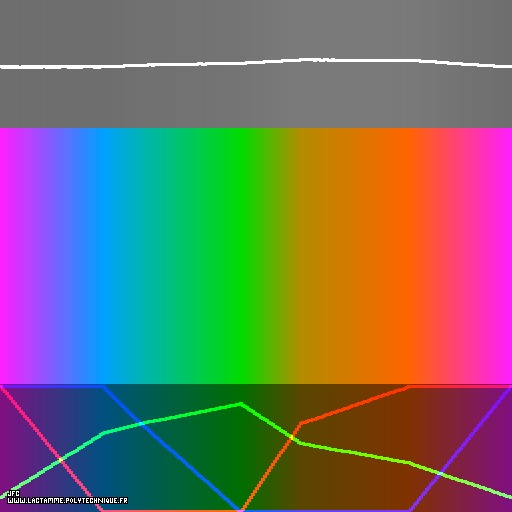Click the point where blue and orange curves meet at the bottom
Viewport: 512px width, 512px height.
[x=241, y=510]
